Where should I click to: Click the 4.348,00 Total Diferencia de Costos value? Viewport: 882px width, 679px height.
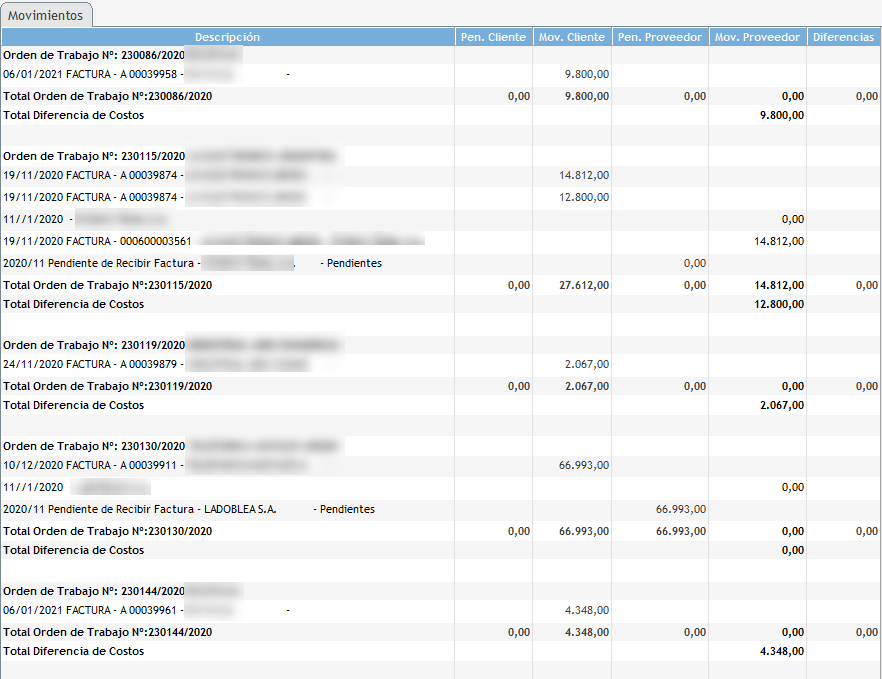coord(782,651)
